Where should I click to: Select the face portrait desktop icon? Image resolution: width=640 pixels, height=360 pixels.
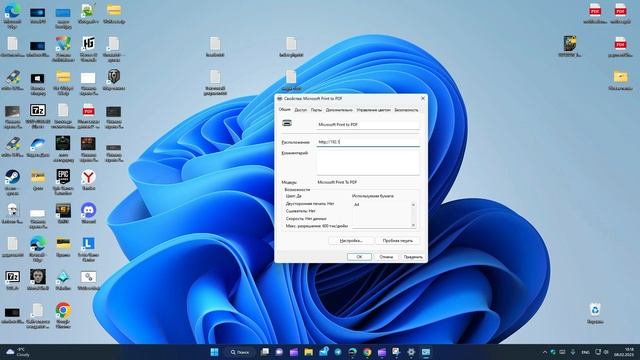38,280
